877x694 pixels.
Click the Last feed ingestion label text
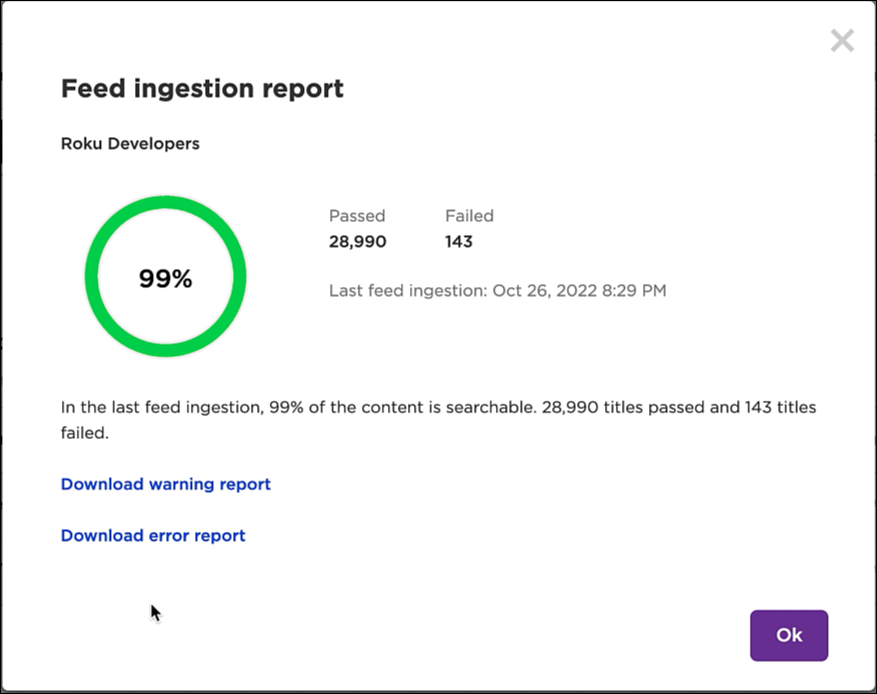click(407, 291)
